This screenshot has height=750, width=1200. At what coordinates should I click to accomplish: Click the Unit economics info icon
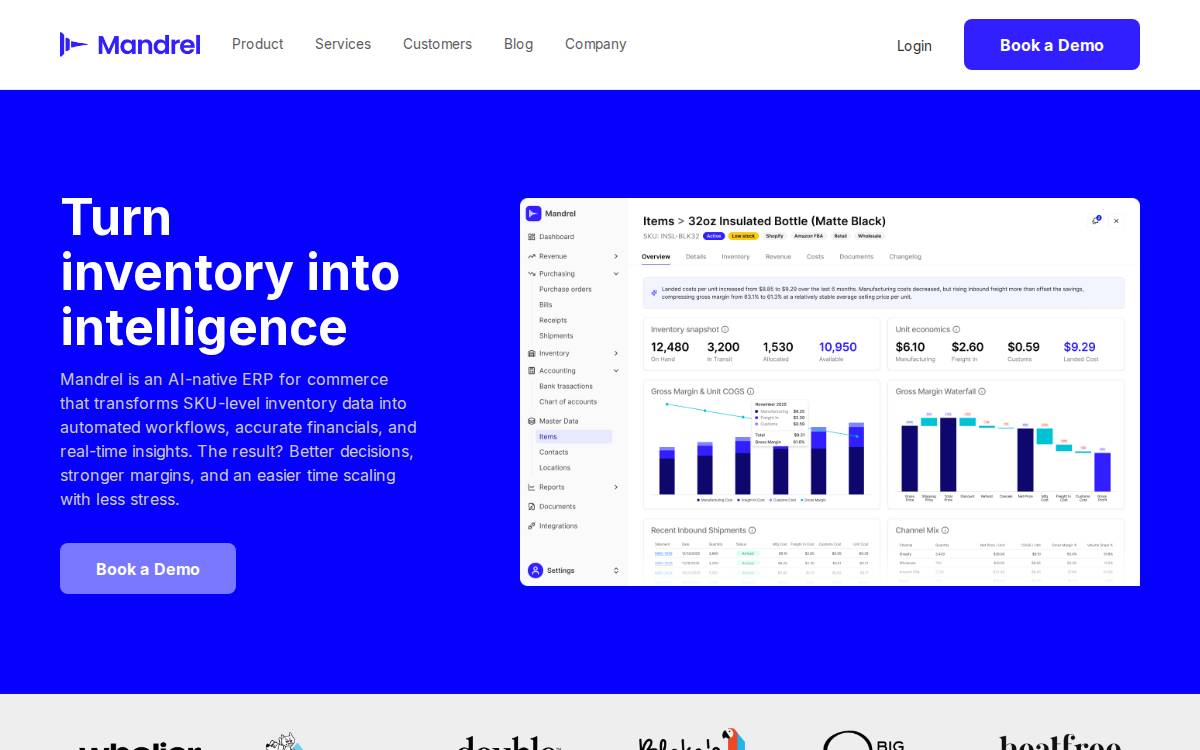[x=956, y=329]
